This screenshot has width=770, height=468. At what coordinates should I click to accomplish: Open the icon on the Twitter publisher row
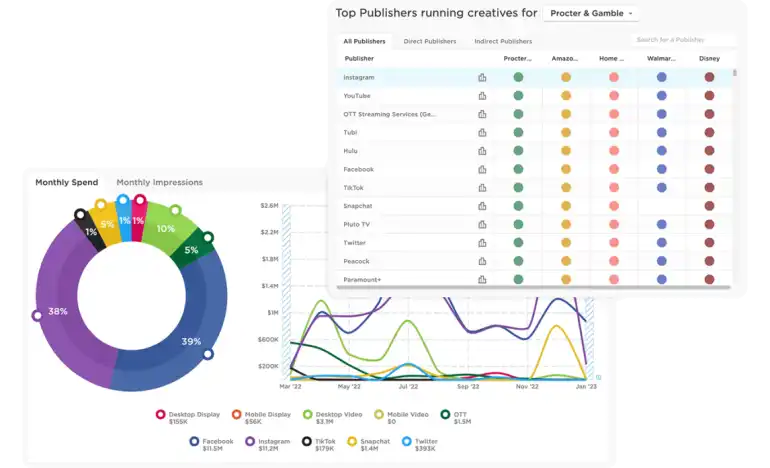(482, 243)
